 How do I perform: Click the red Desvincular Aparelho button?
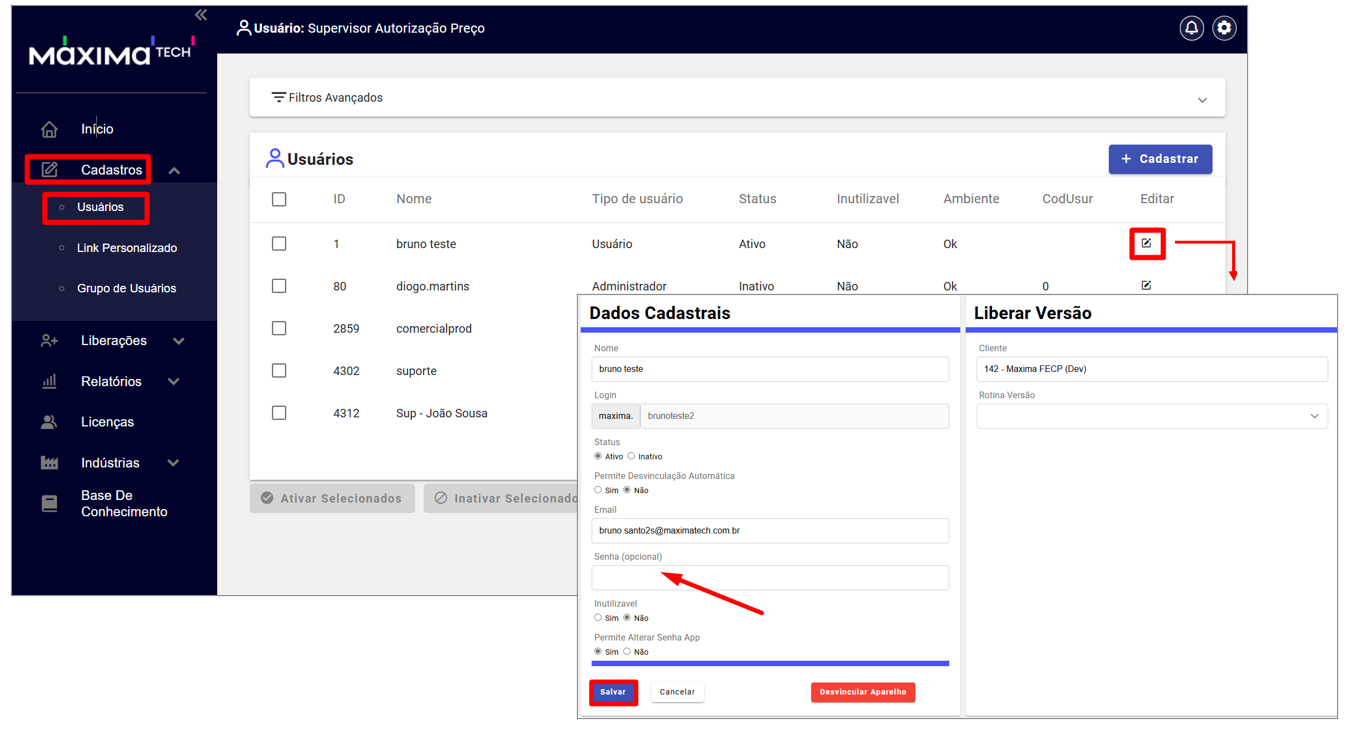pyautogui.click(x=862, y=692)
